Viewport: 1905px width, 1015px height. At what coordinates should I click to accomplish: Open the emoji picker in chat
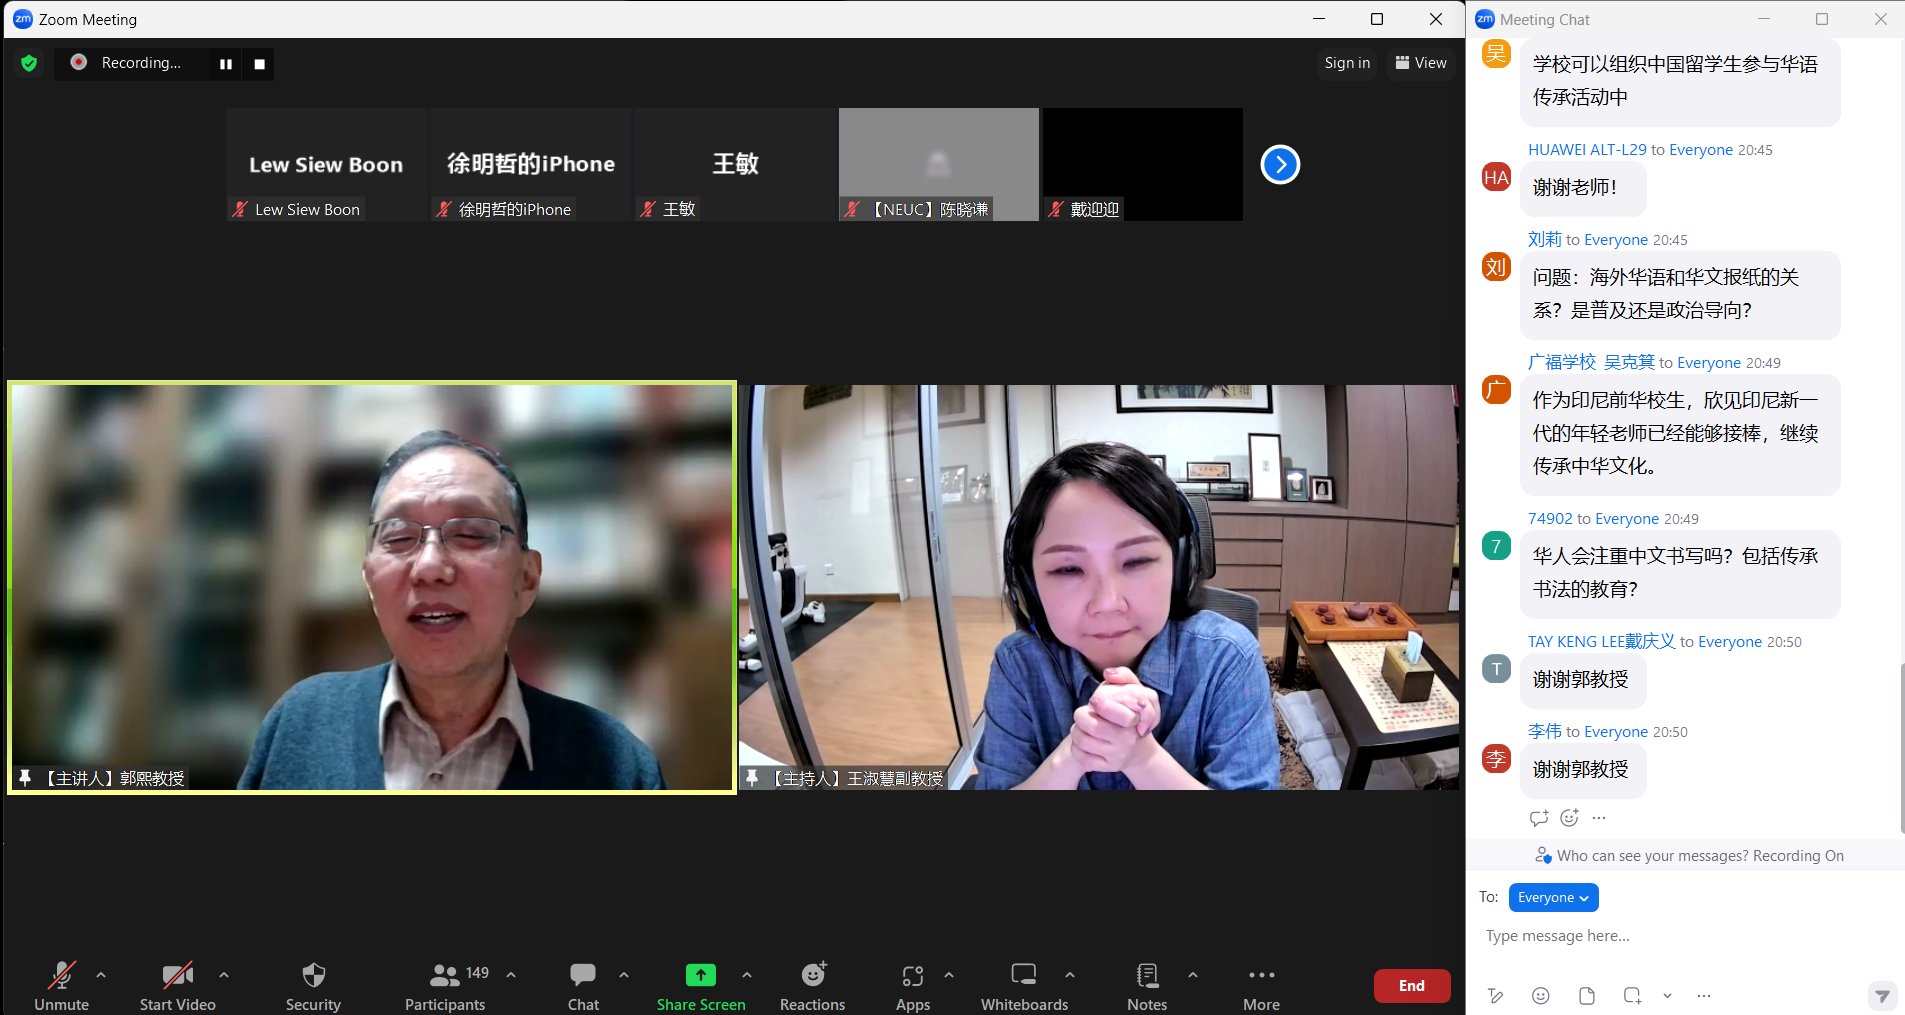click(1541, 996)
